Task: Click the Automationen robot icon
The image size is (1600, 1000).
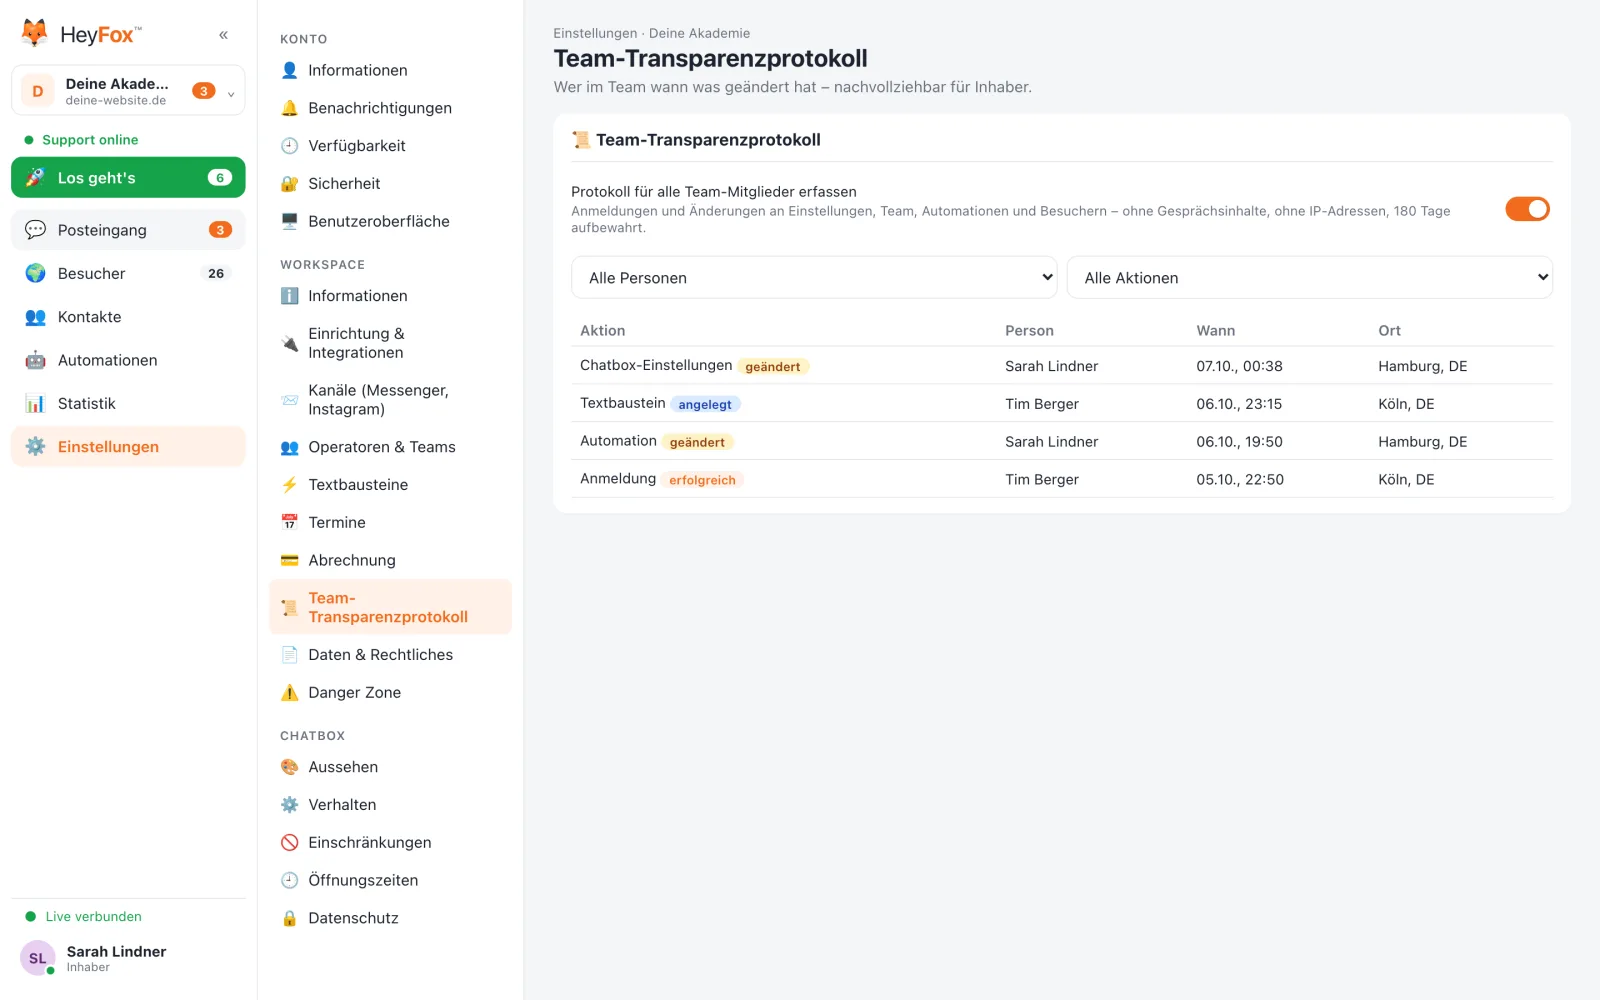Action: [35, 360]
